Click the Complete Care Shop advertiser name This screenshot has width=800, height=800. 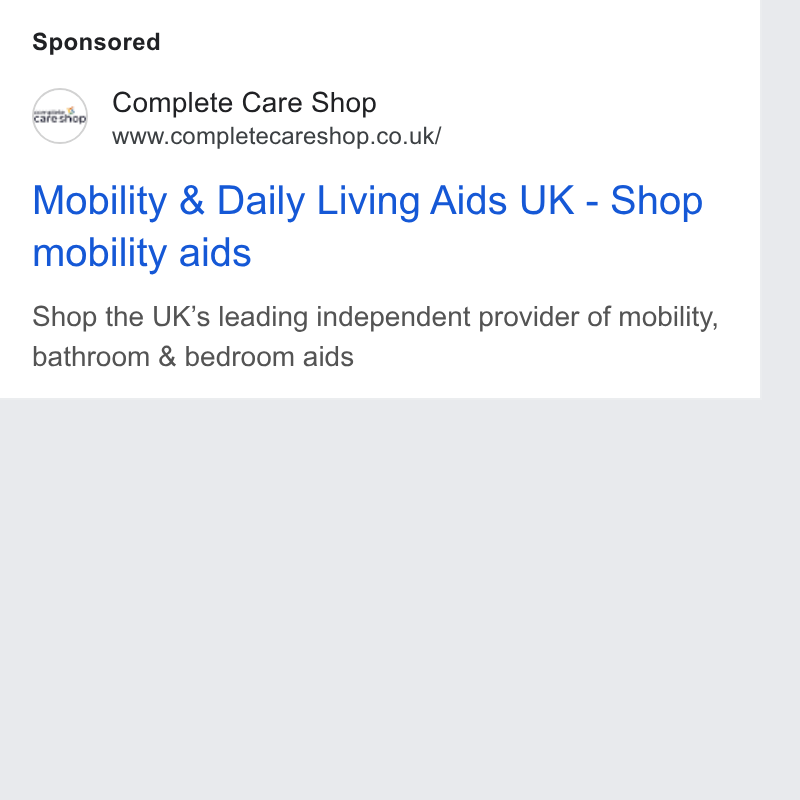pos(244,103)
